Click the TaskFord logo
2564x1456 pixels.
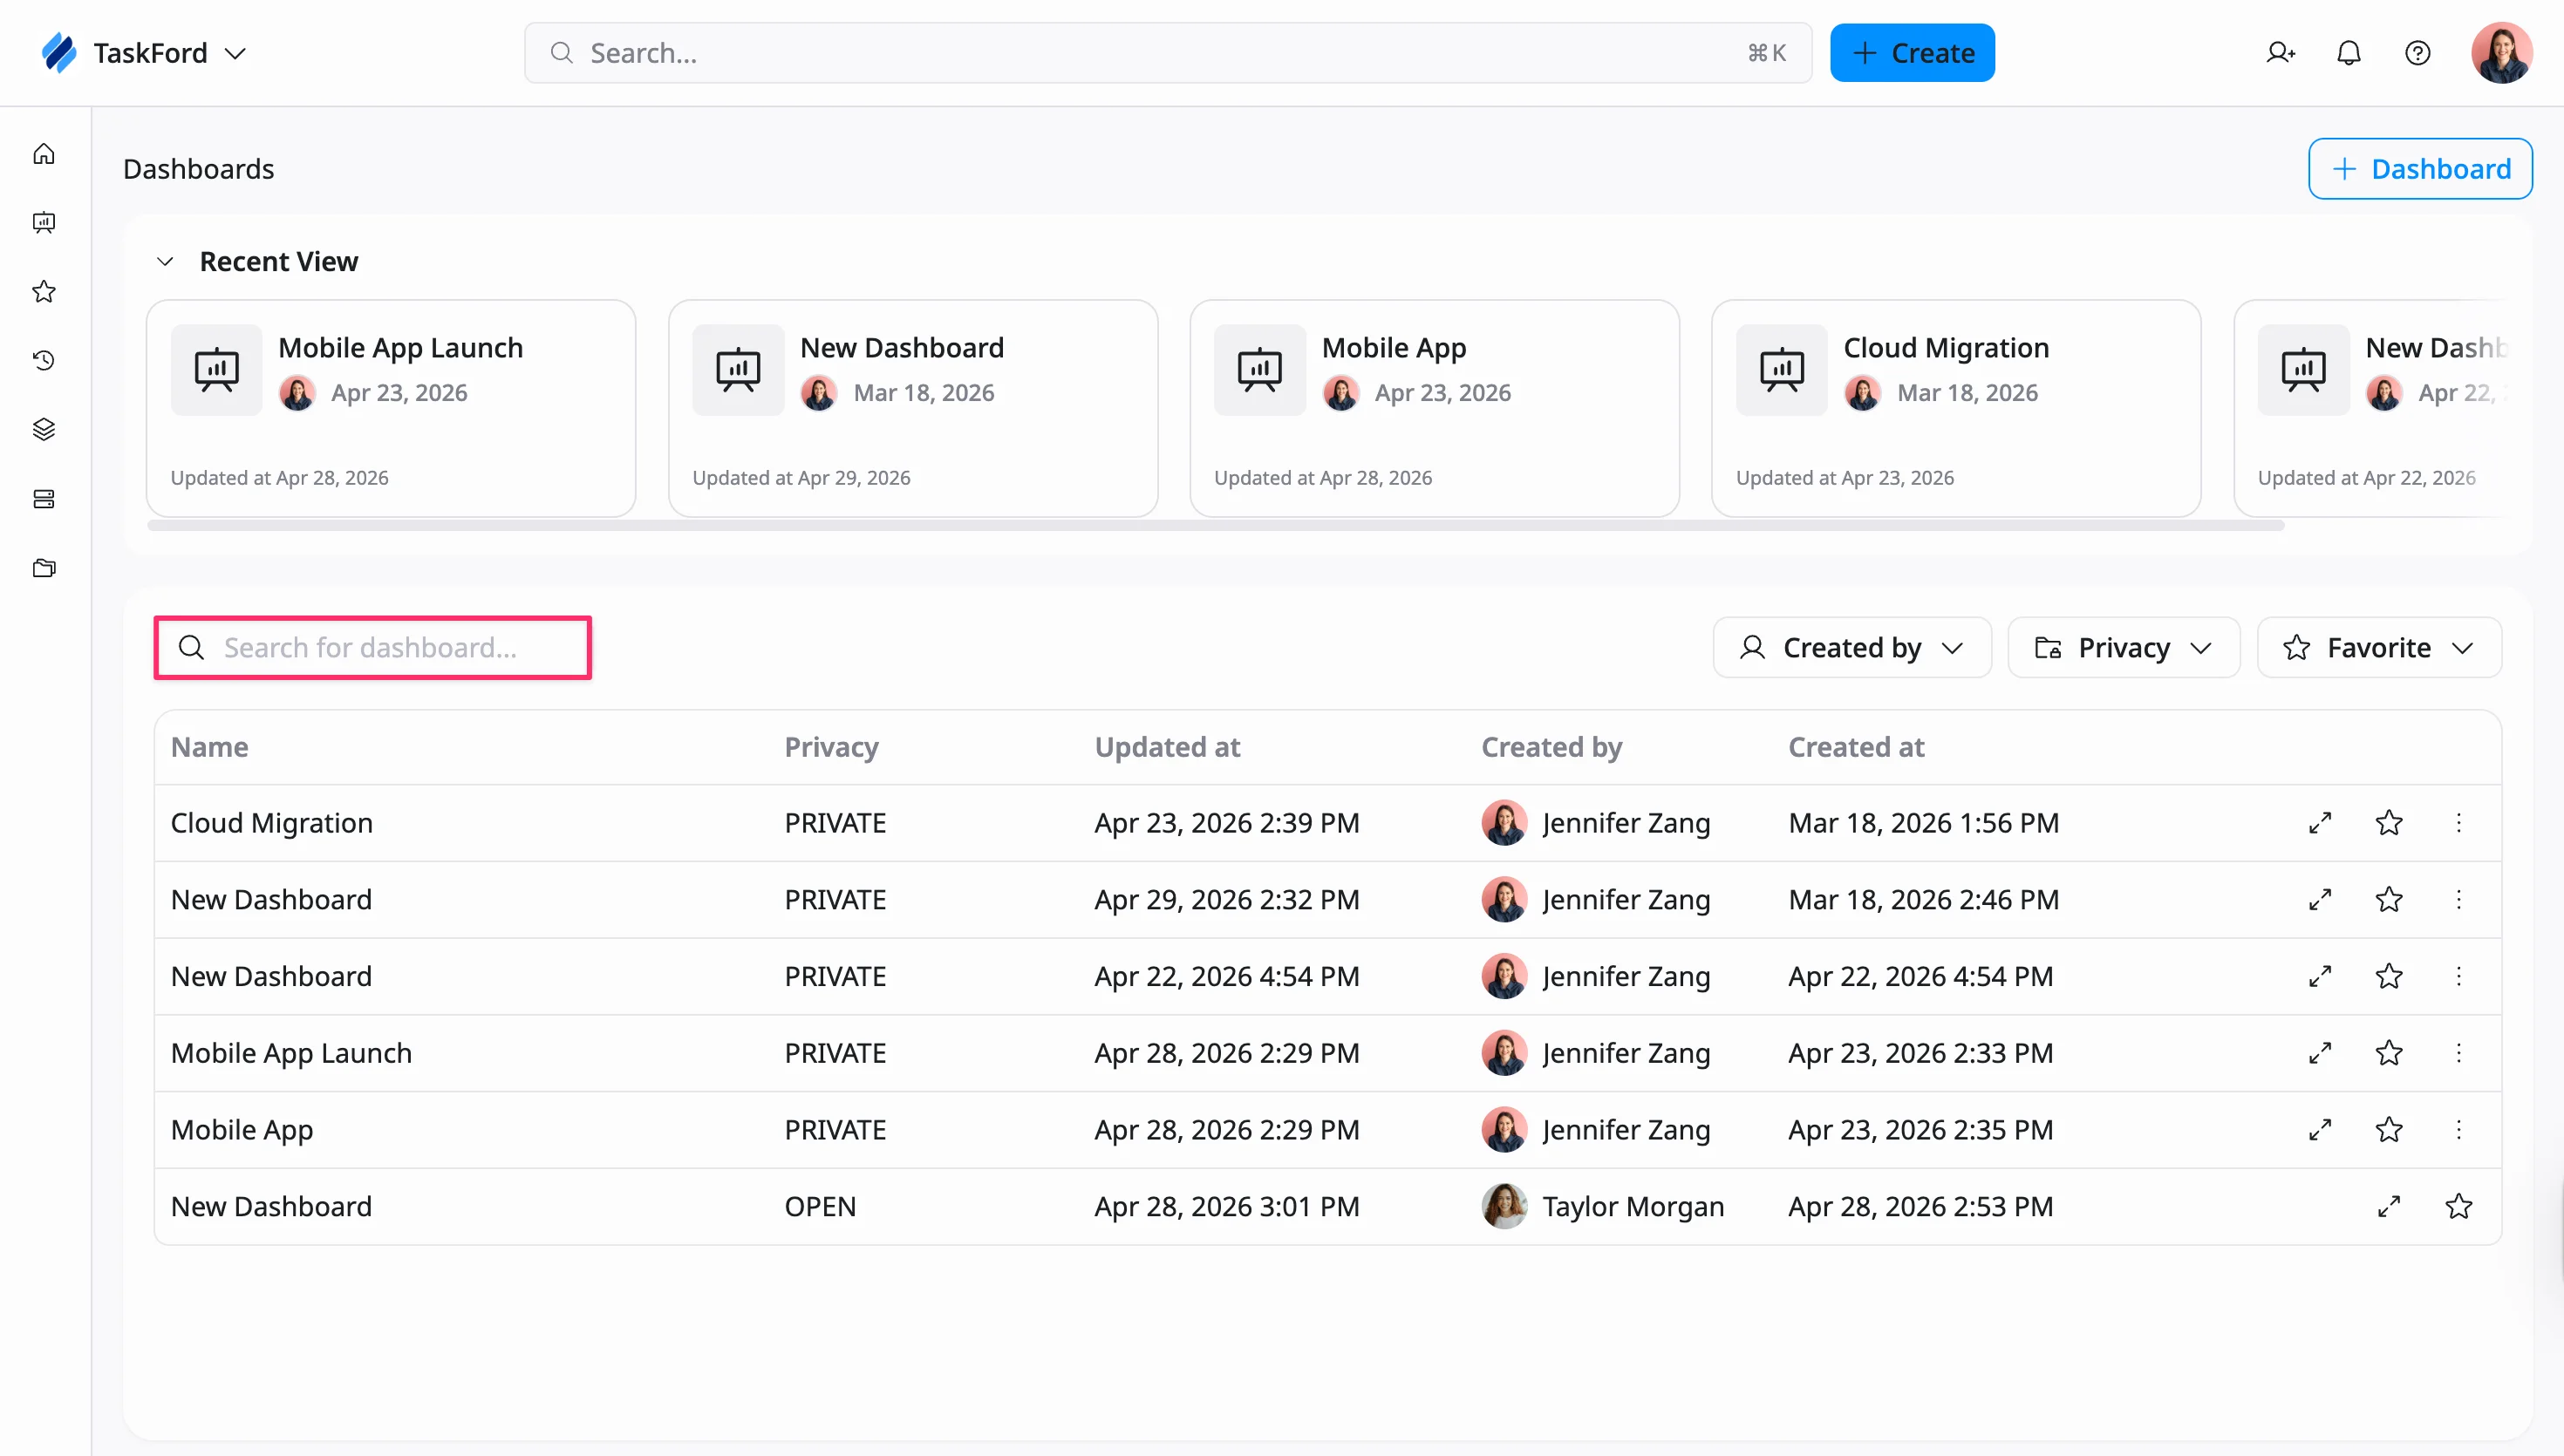(59, 53)
